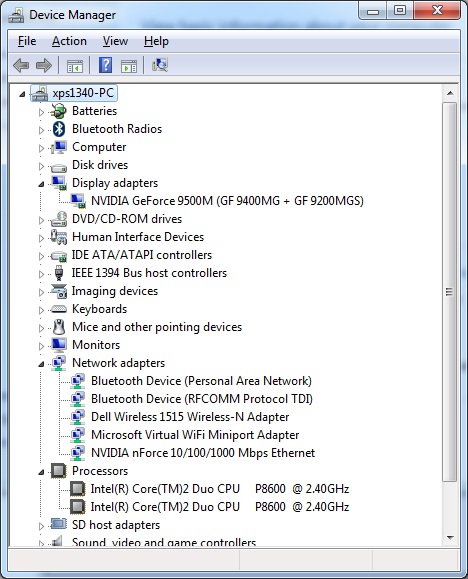Maximize the Device Manager window

pyautogui.click(x=400, y=11)
